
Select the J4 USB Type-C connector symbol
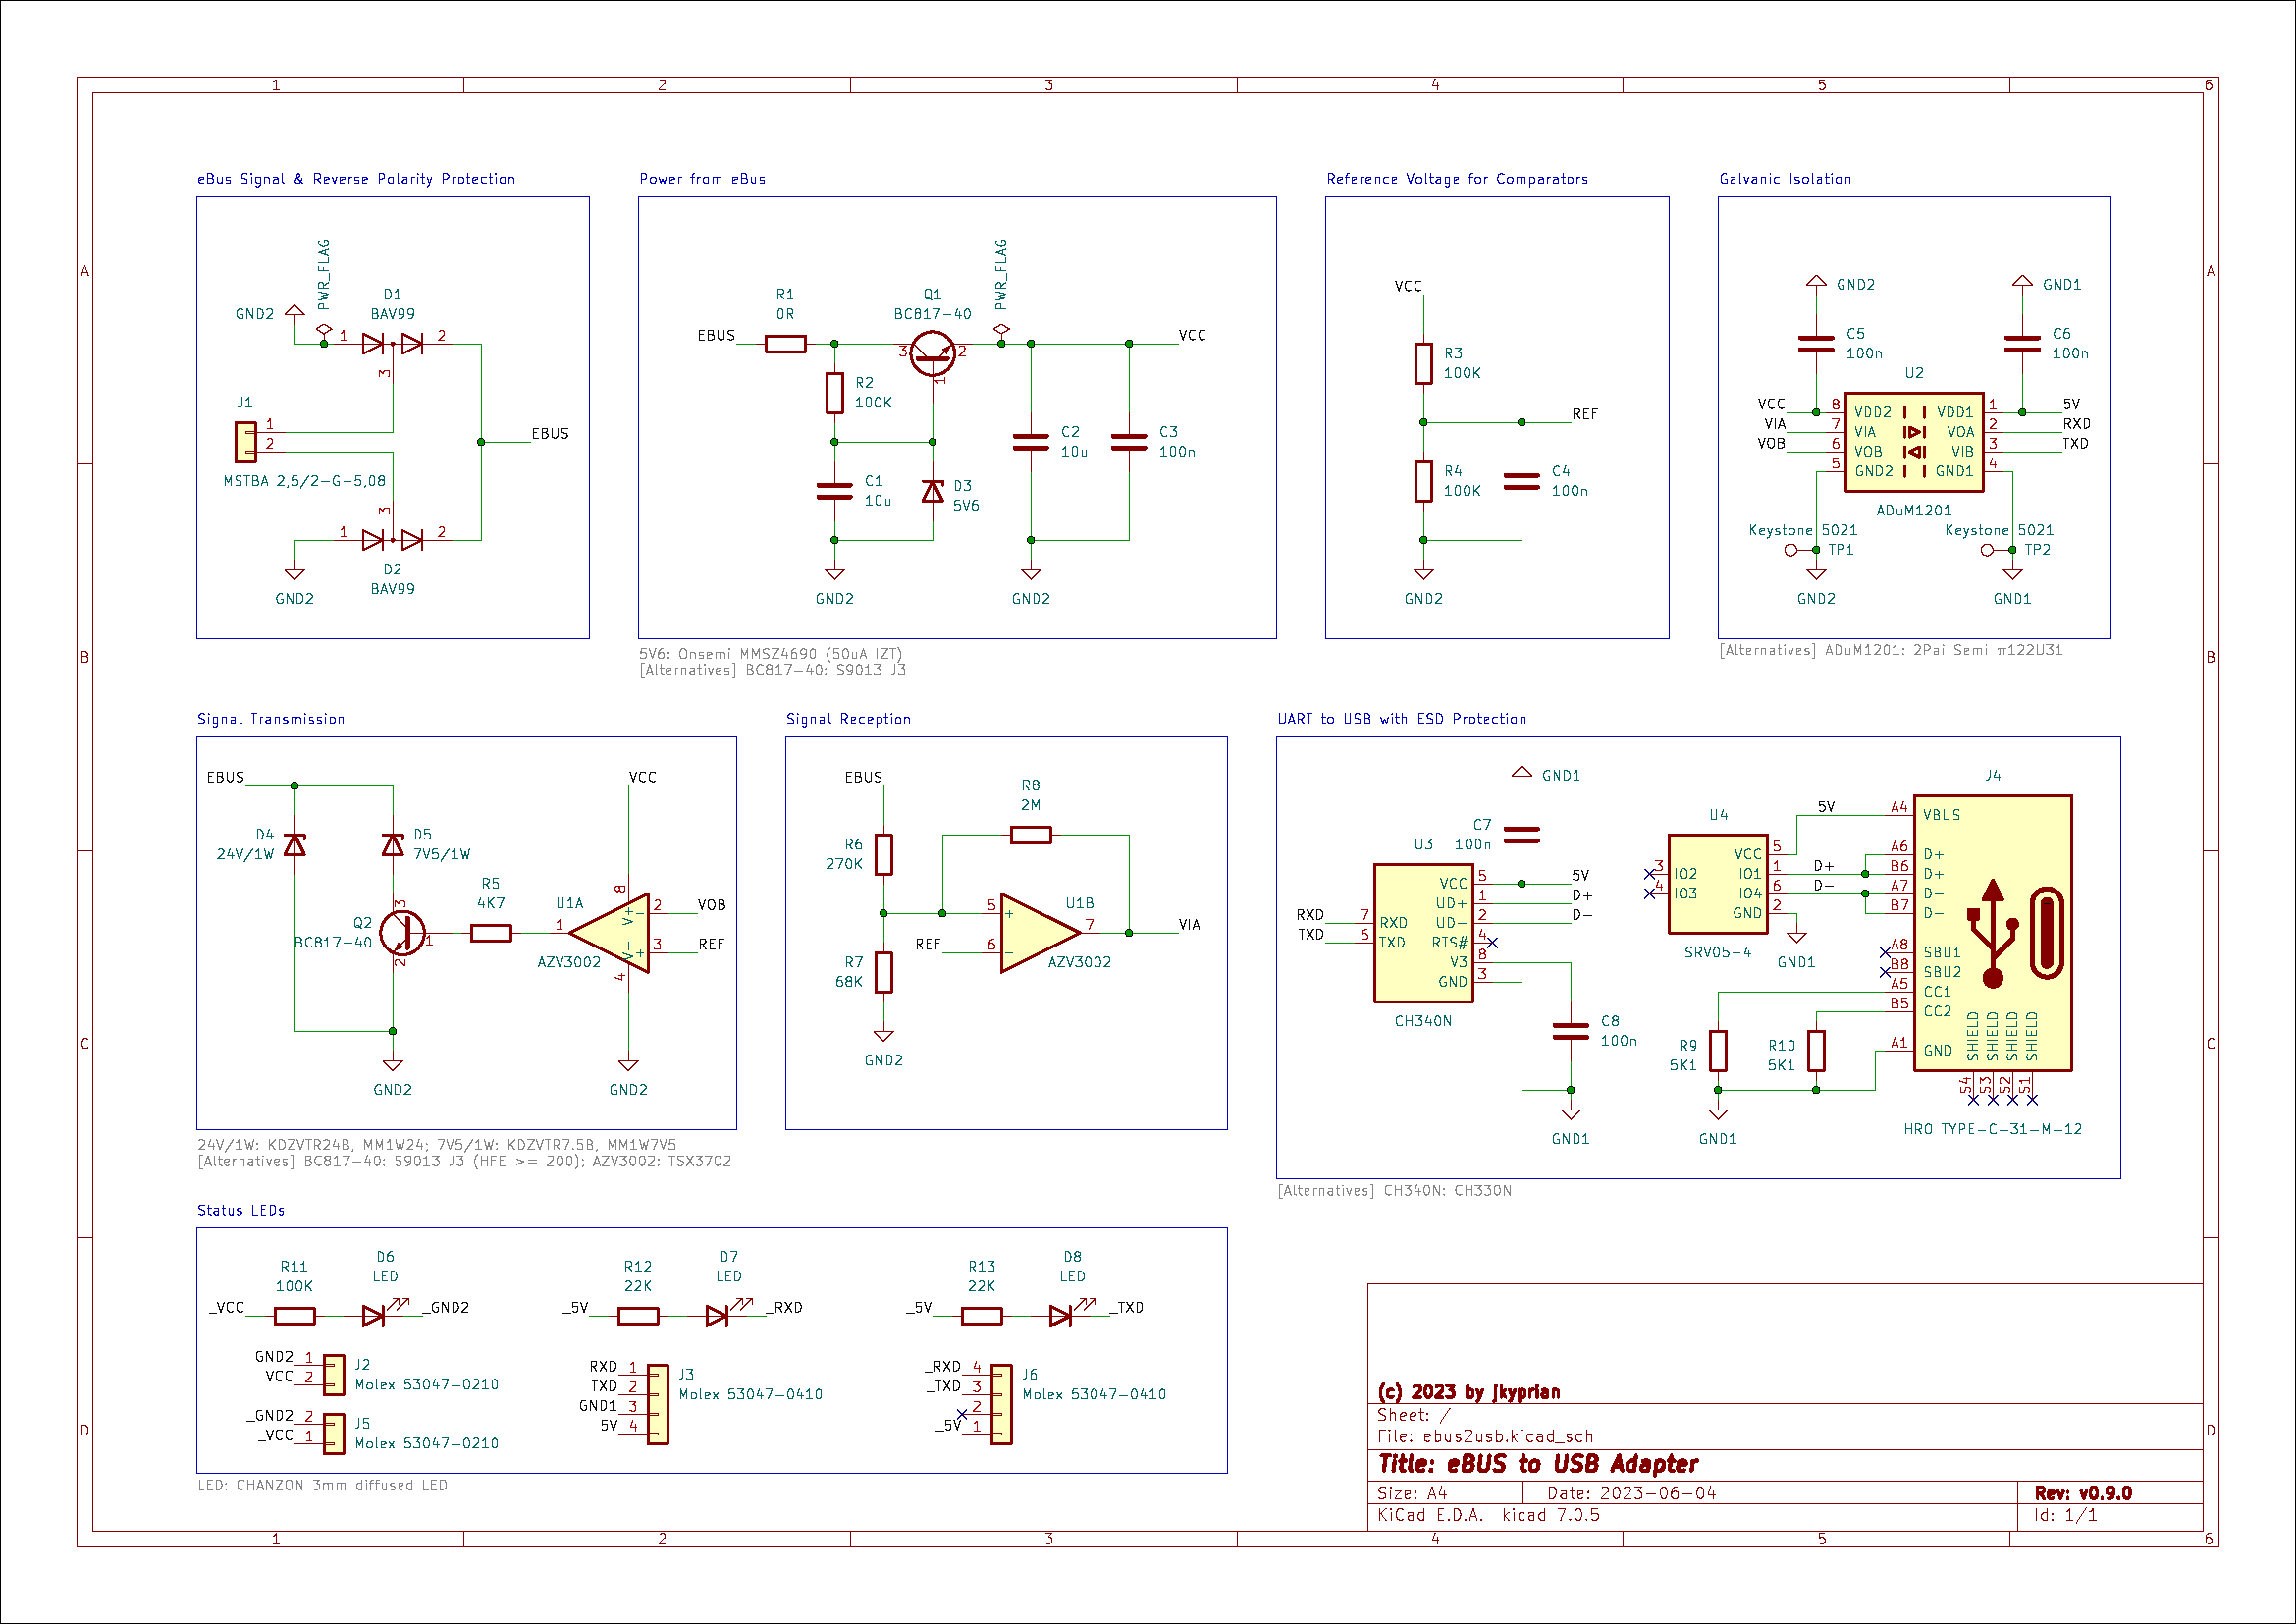tap(1992, 933)
